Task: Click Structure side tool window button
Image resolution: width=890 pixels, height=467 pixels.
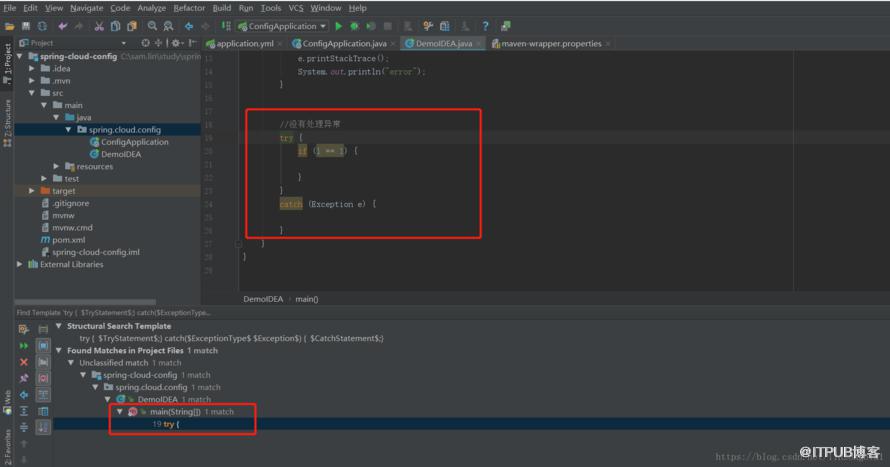Action: [x=7, y=124]
